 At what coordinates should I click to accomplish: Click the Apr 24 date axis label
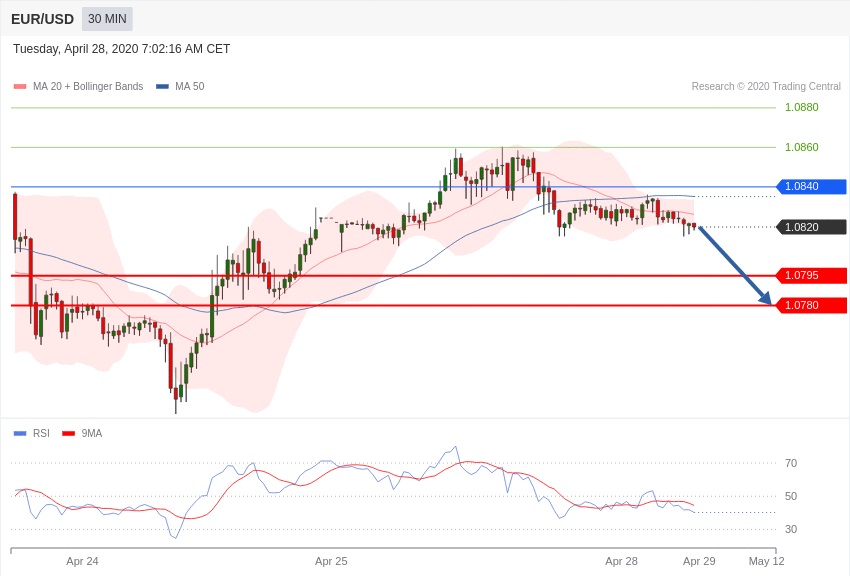pyautogui.click(x=82, y=561)
